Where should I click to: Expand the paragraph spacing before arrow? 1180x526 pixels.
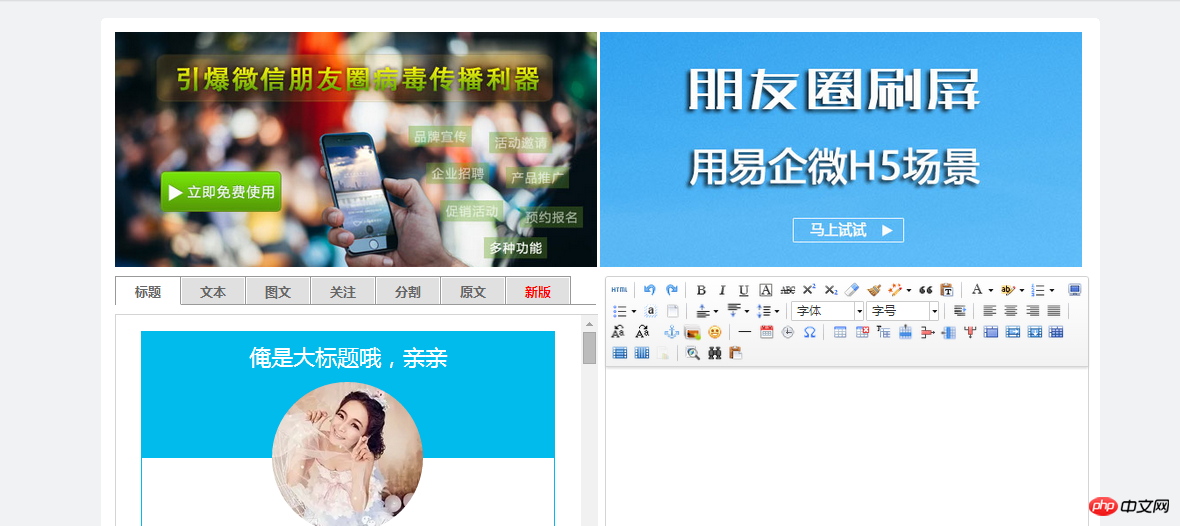click(x=716, y=311)
